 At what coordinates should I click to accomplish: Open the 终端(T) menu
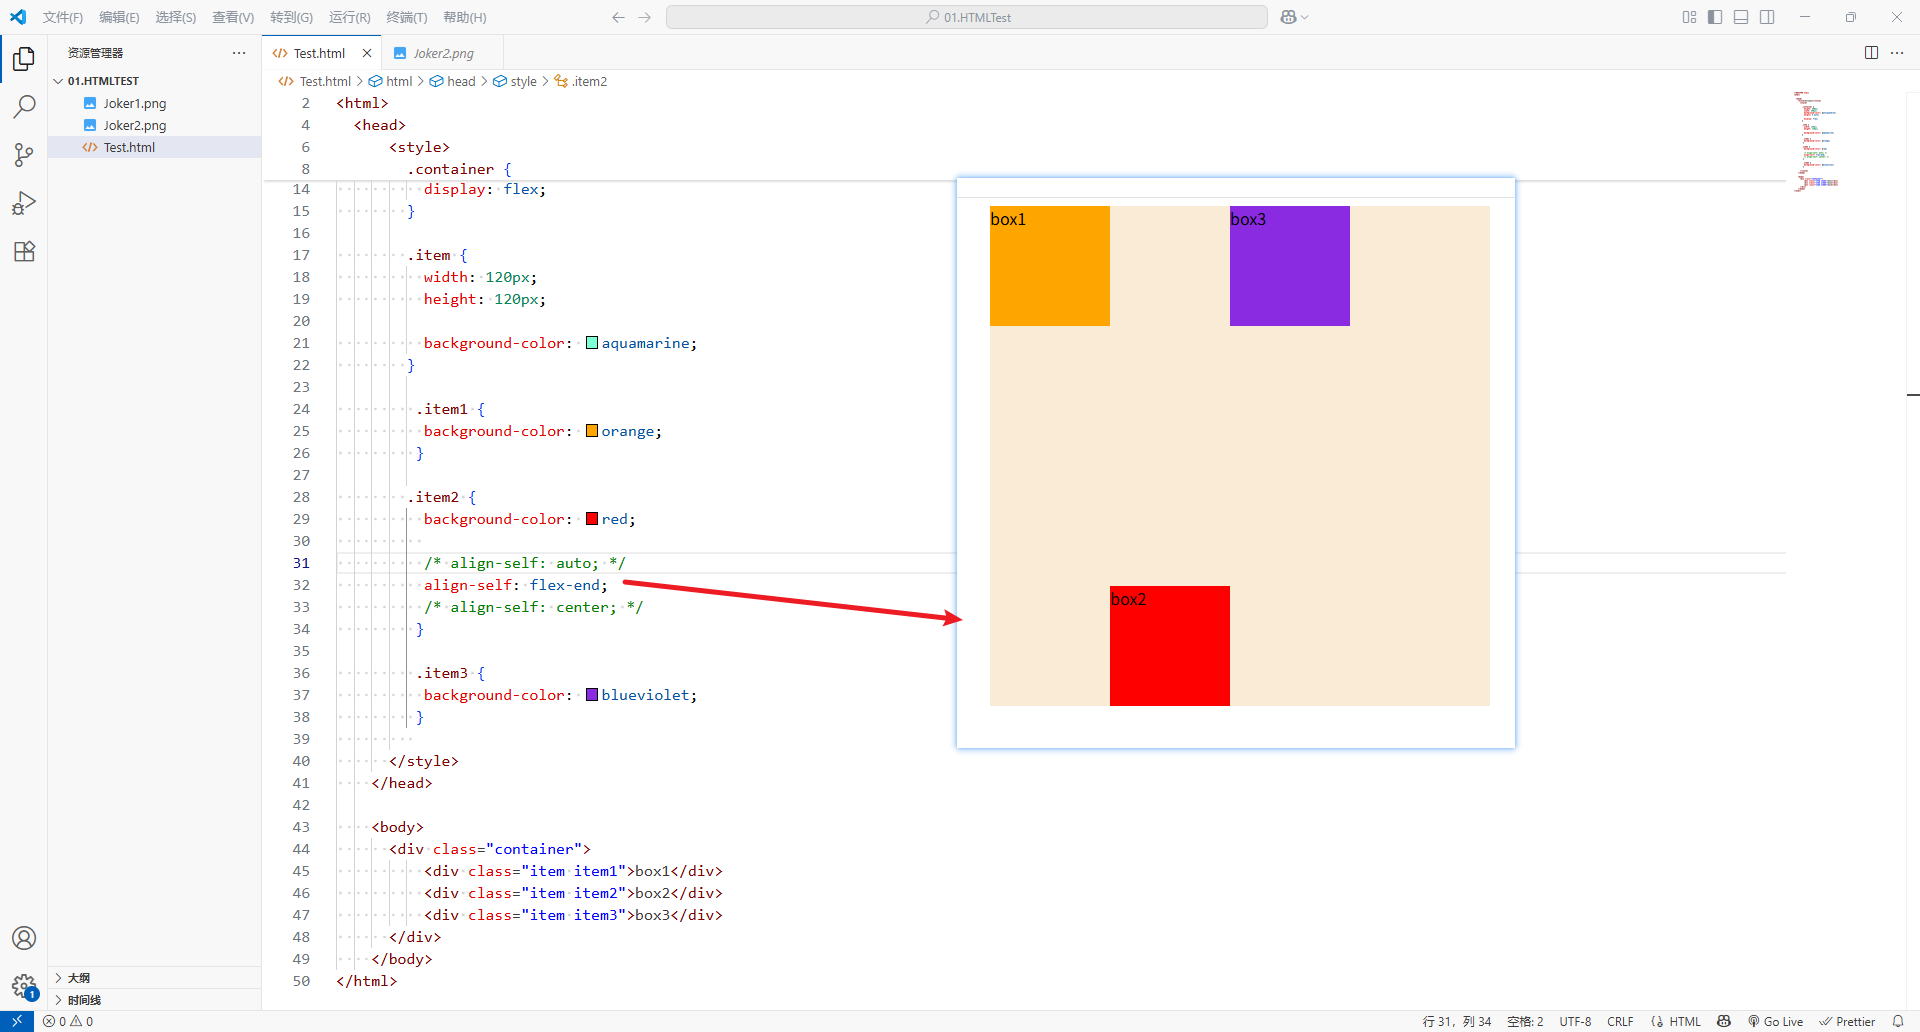(x=407, y=17)
